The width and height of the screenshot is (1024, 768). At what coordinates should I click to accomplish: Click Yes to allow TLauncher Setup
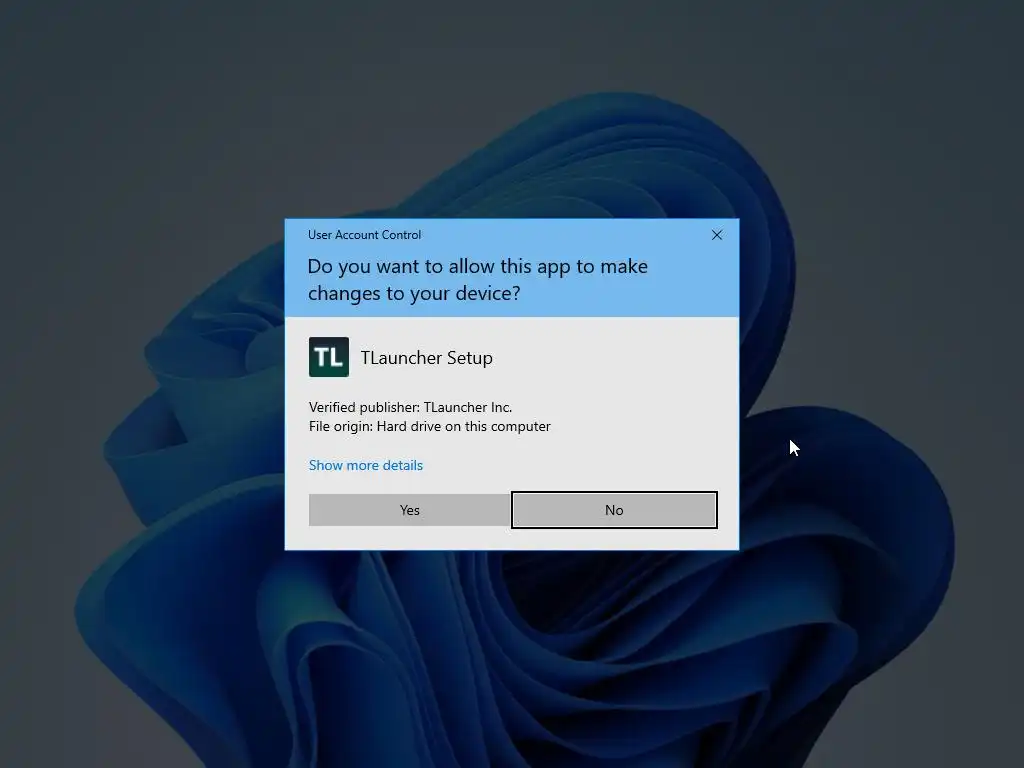point(409,510)
